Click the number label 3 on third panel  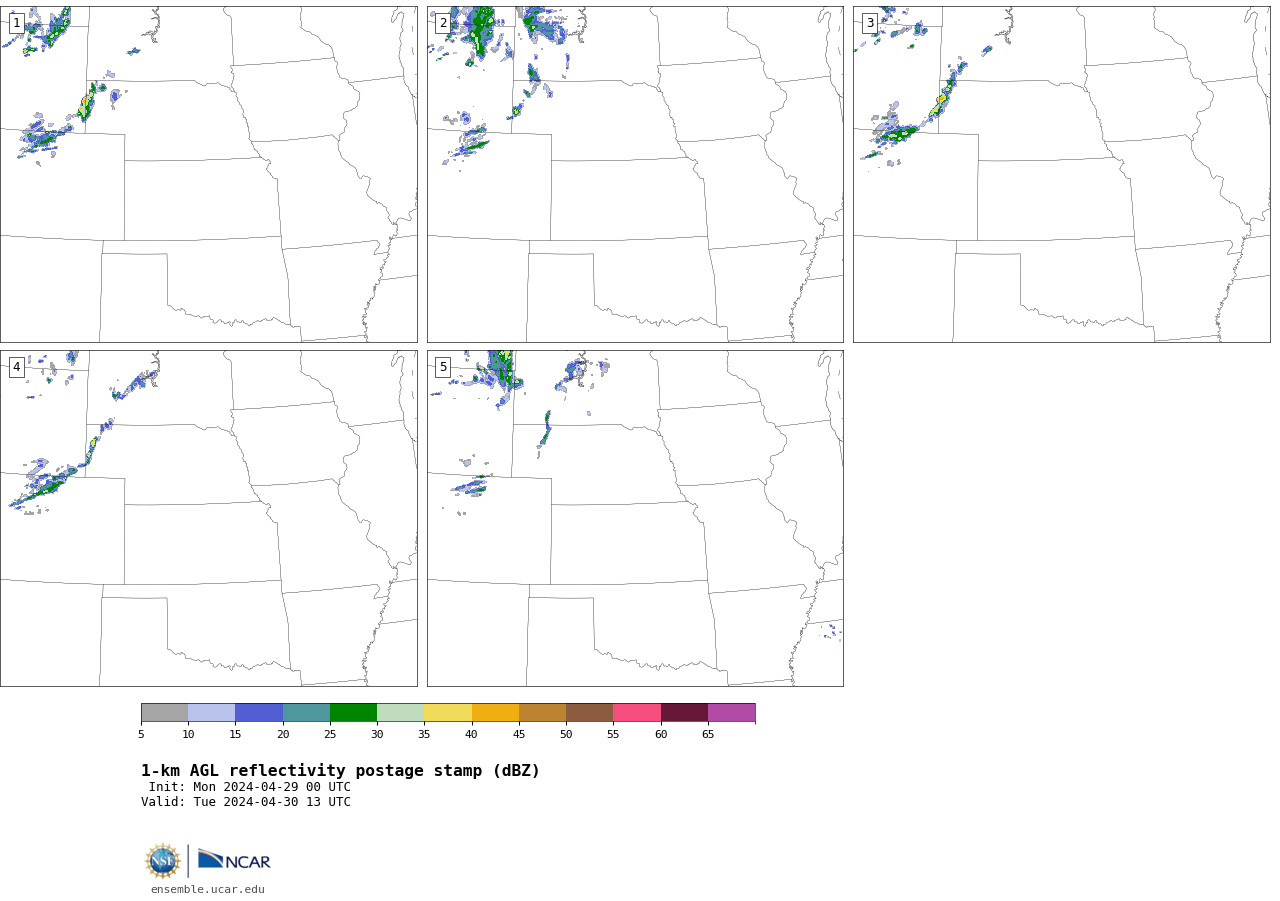coord(869,23)
